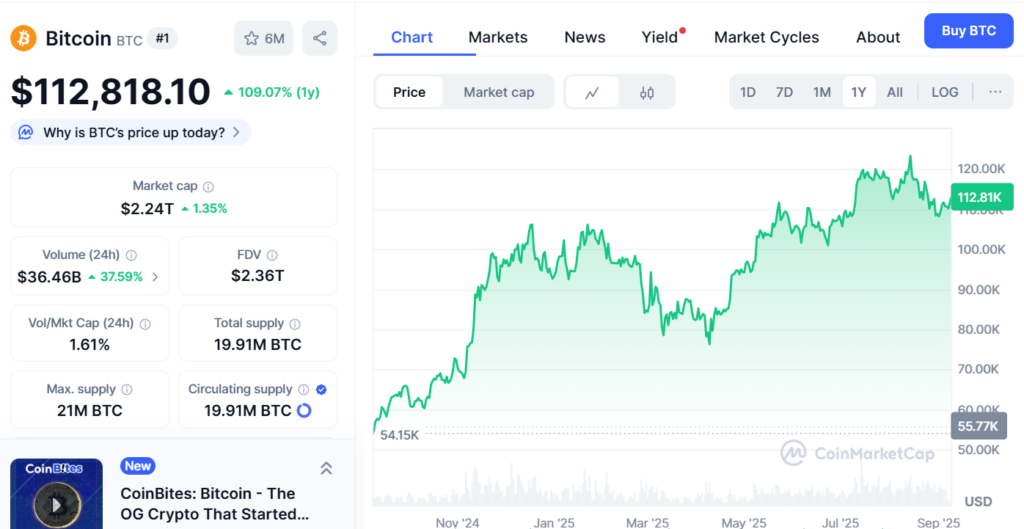
Task: Open the chart more options ellipsis
Action: (x=995, y=92)
